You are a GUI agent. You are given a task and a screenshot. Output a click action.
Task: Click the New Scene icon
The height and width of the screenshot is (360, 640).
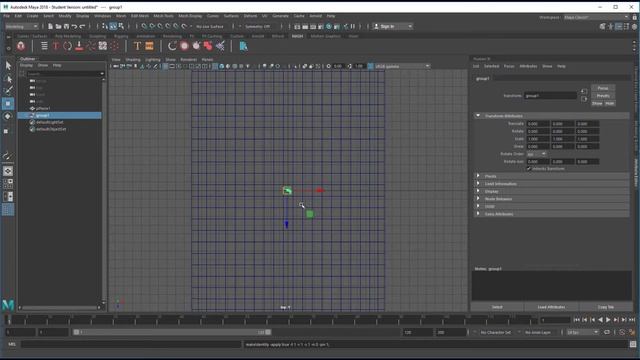coord(50,26)
